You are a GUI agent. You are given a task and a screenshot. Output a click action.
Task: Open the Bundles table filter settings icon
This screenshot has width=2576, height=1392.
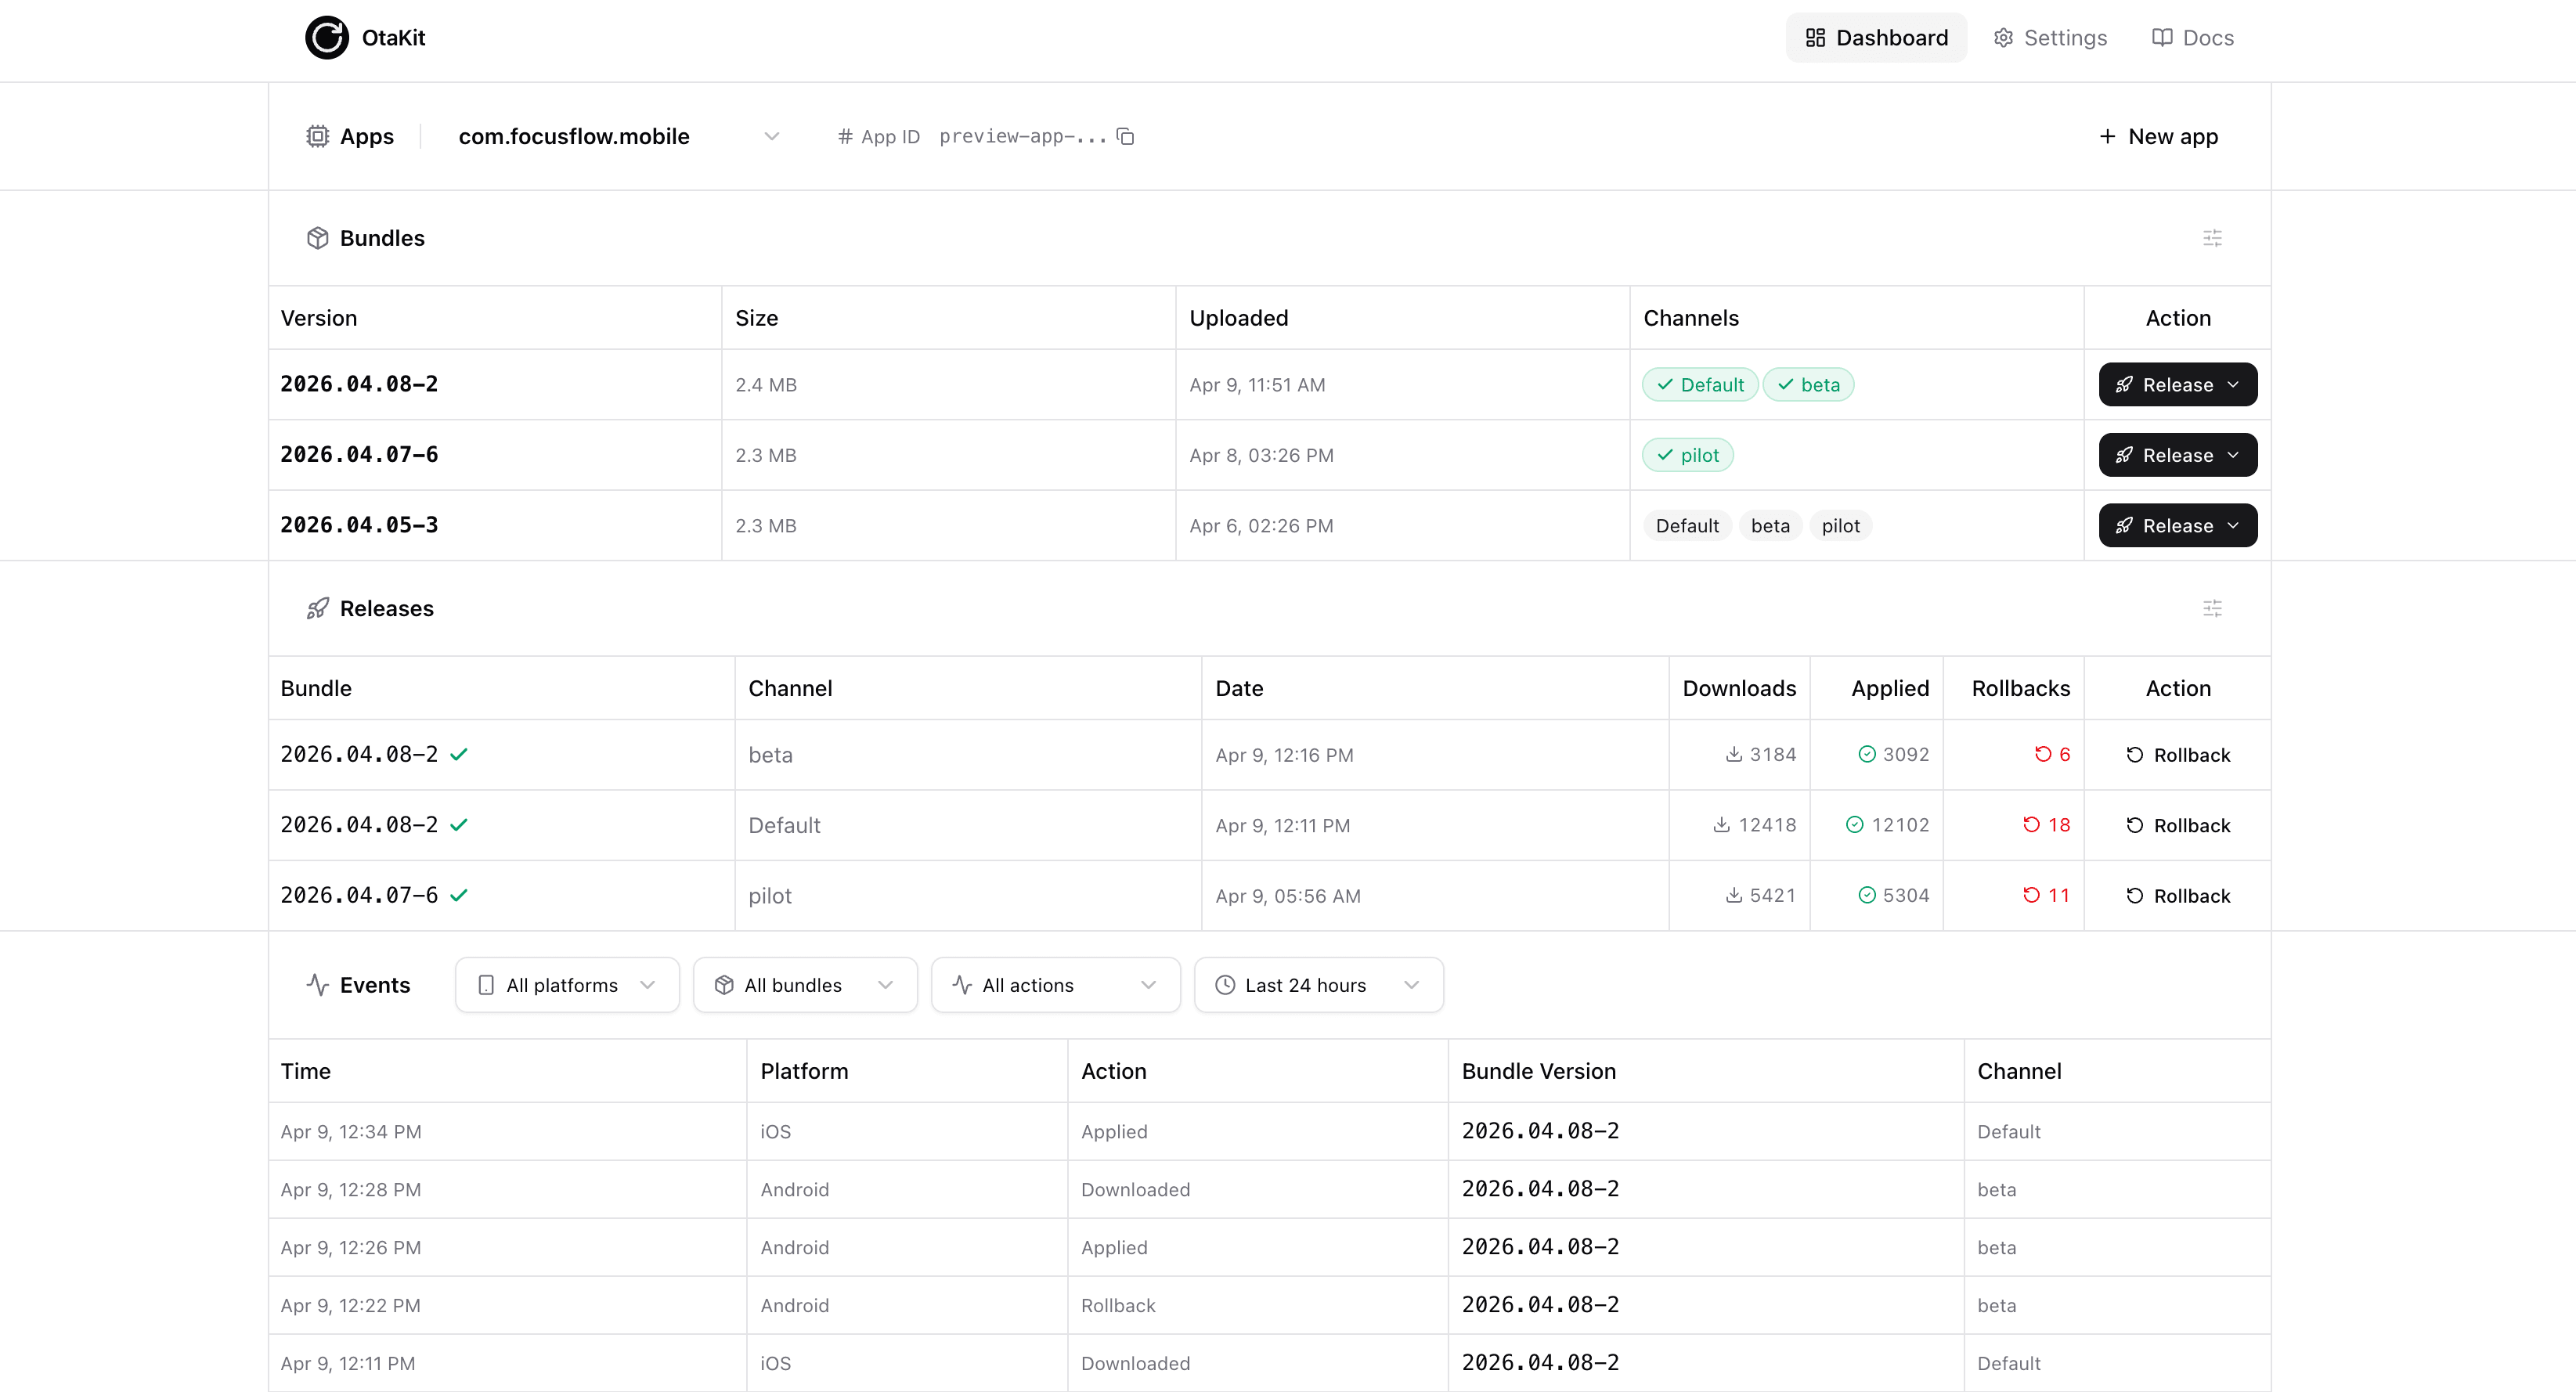[x=2212, y=238]
